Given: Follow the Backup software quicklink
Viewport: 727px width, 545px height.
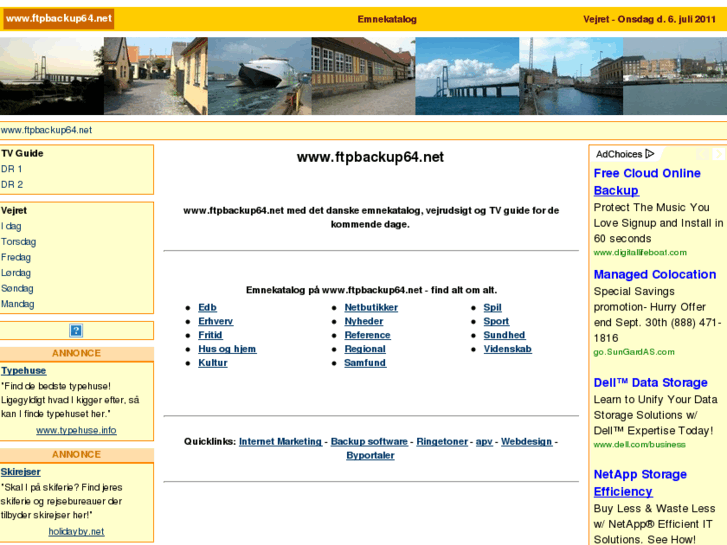Looking at the screenshot, I should [x=369, y=442].
